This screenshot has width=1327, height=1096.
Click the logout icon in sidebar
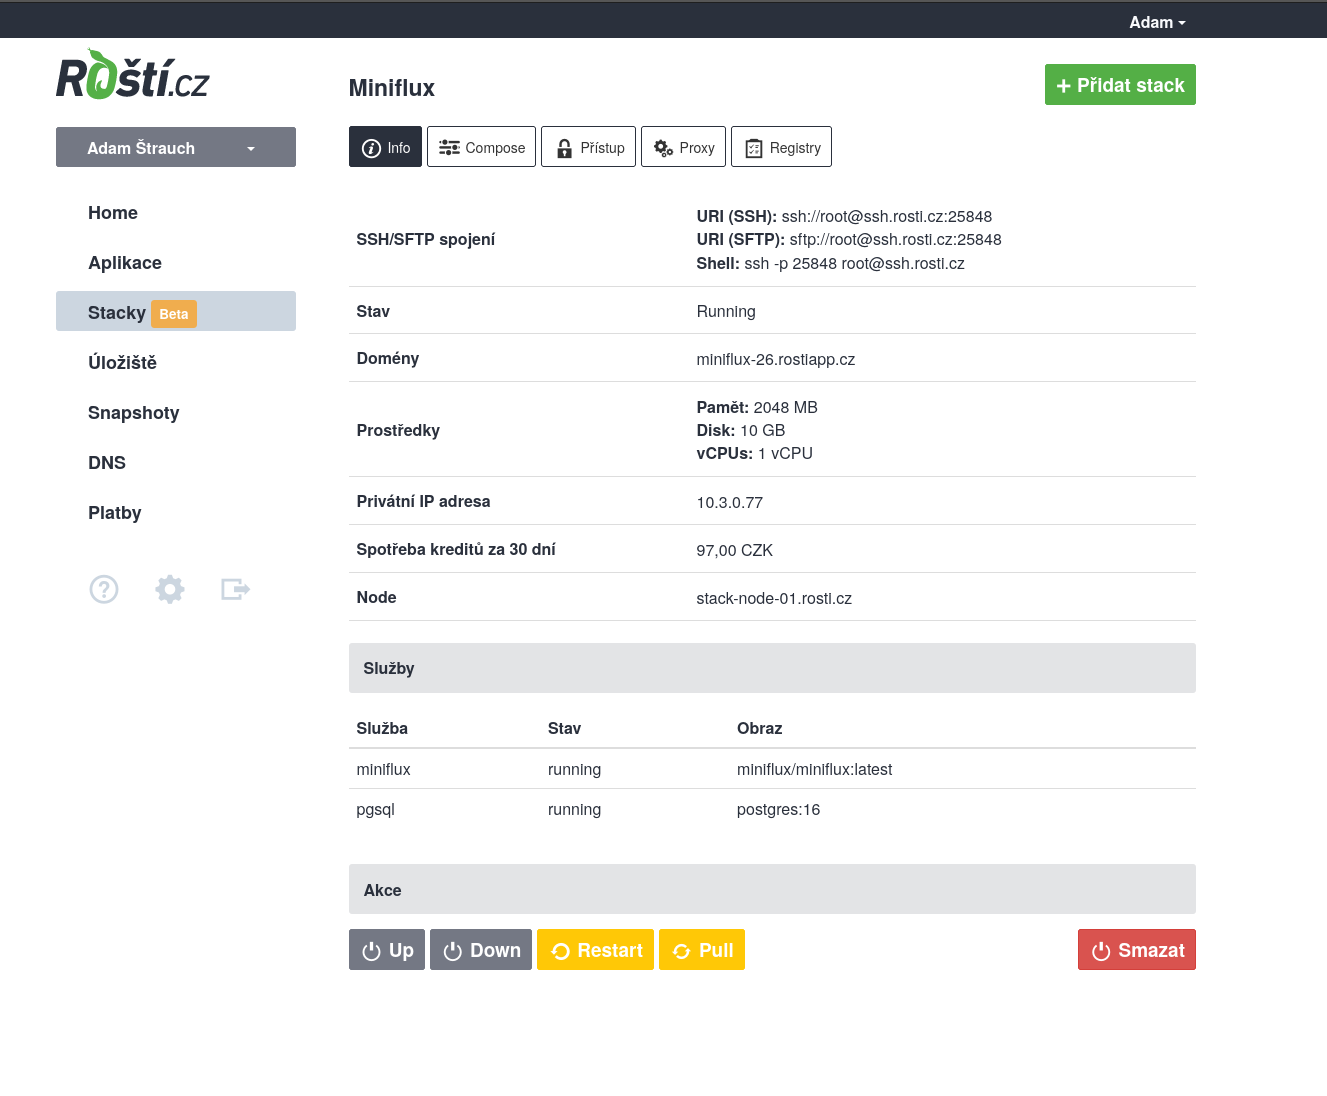tap(235, 589)
